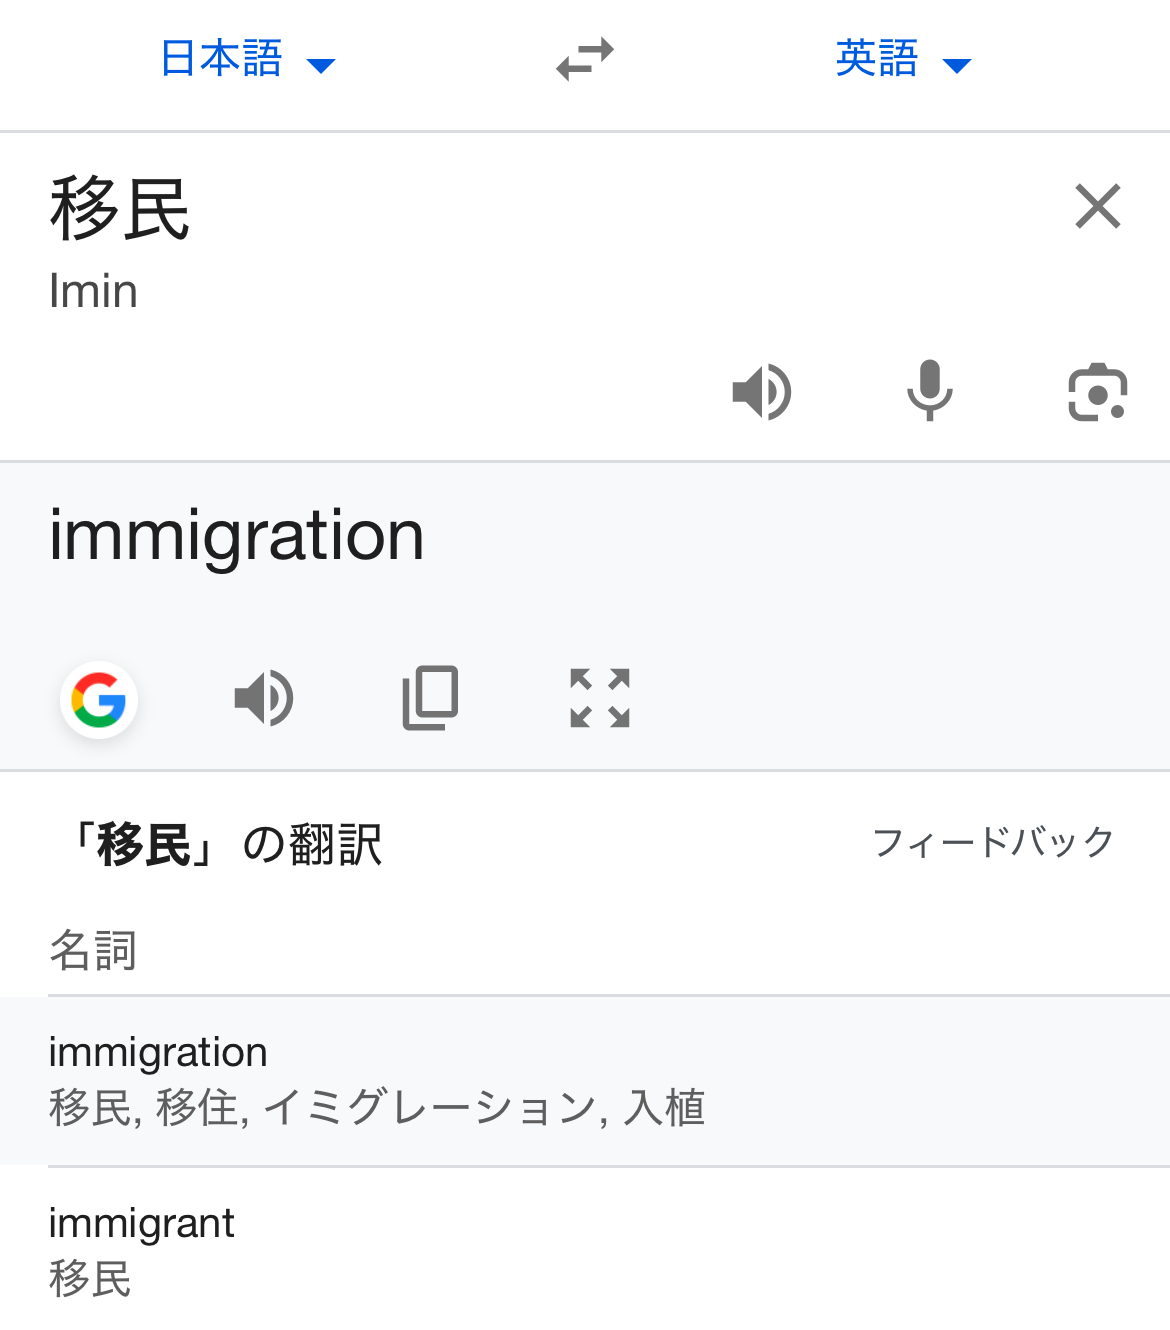The width and height of the screenshot is (1170, 1330).
Task: Start voice input with the microphone
Action: [x=929, y=391]
